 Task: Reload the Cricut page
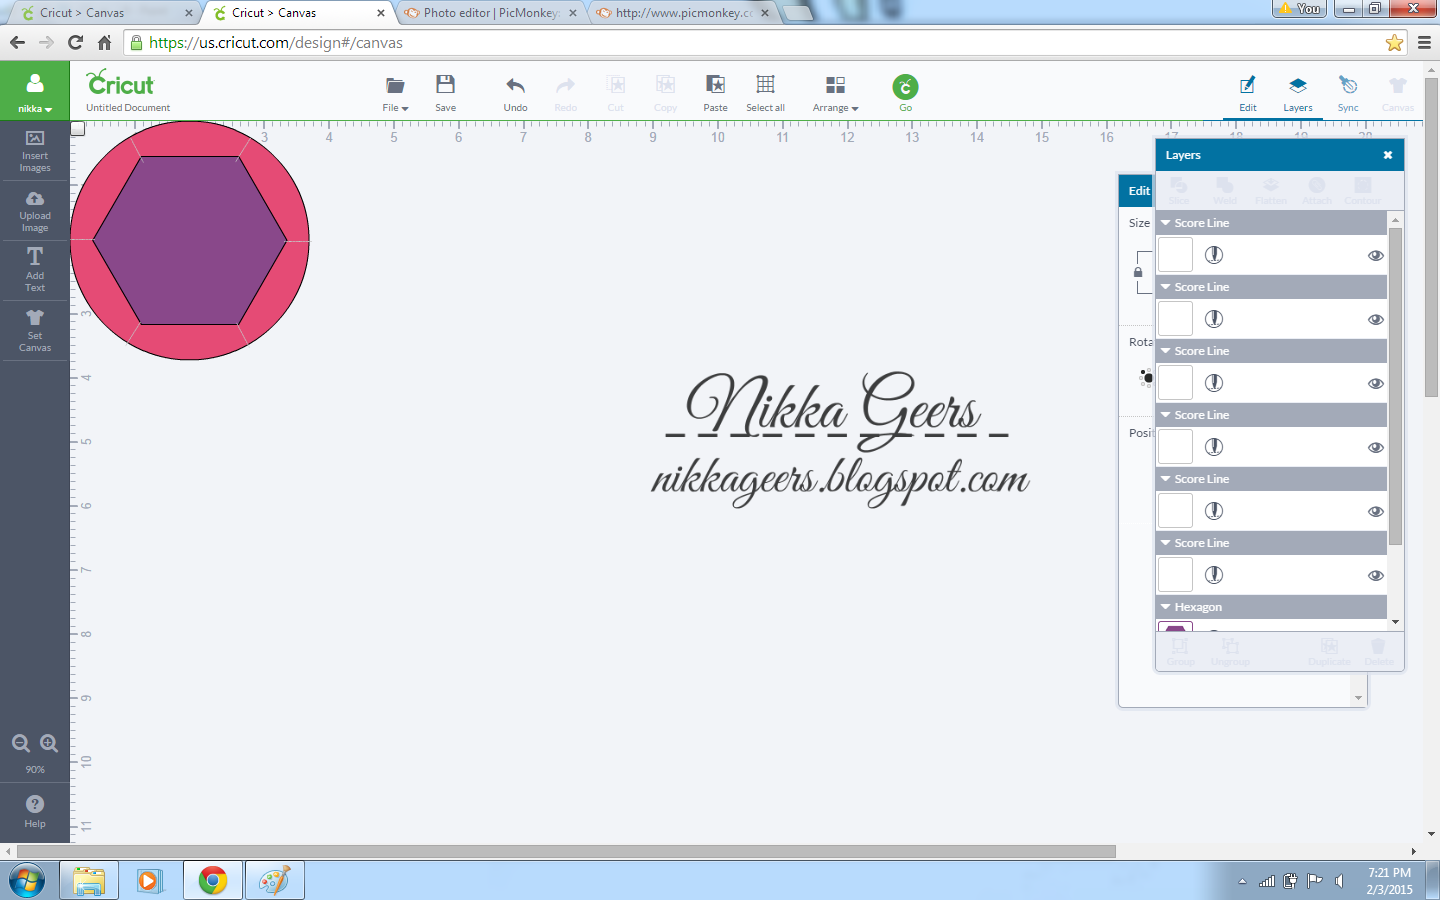coord(75,42)
